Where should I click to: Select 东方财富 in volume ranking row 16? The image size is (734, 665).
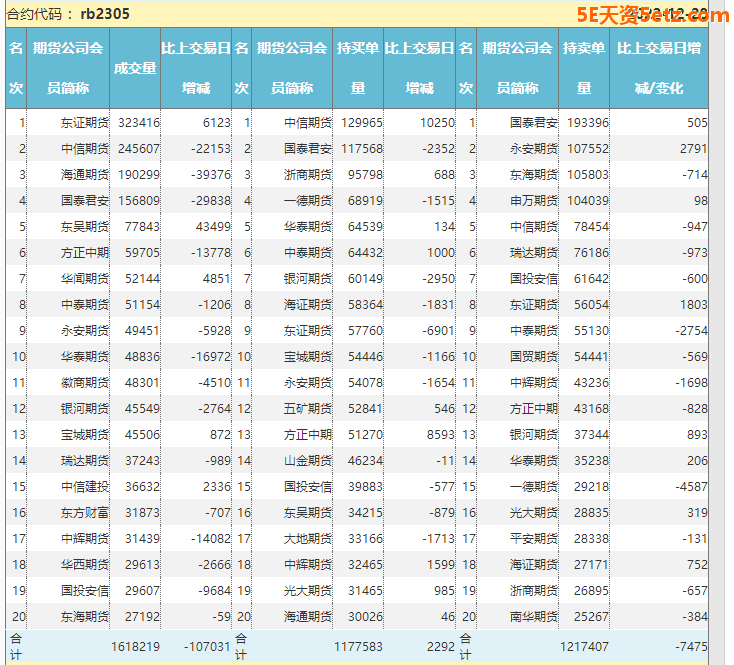(x=85, y=512)
